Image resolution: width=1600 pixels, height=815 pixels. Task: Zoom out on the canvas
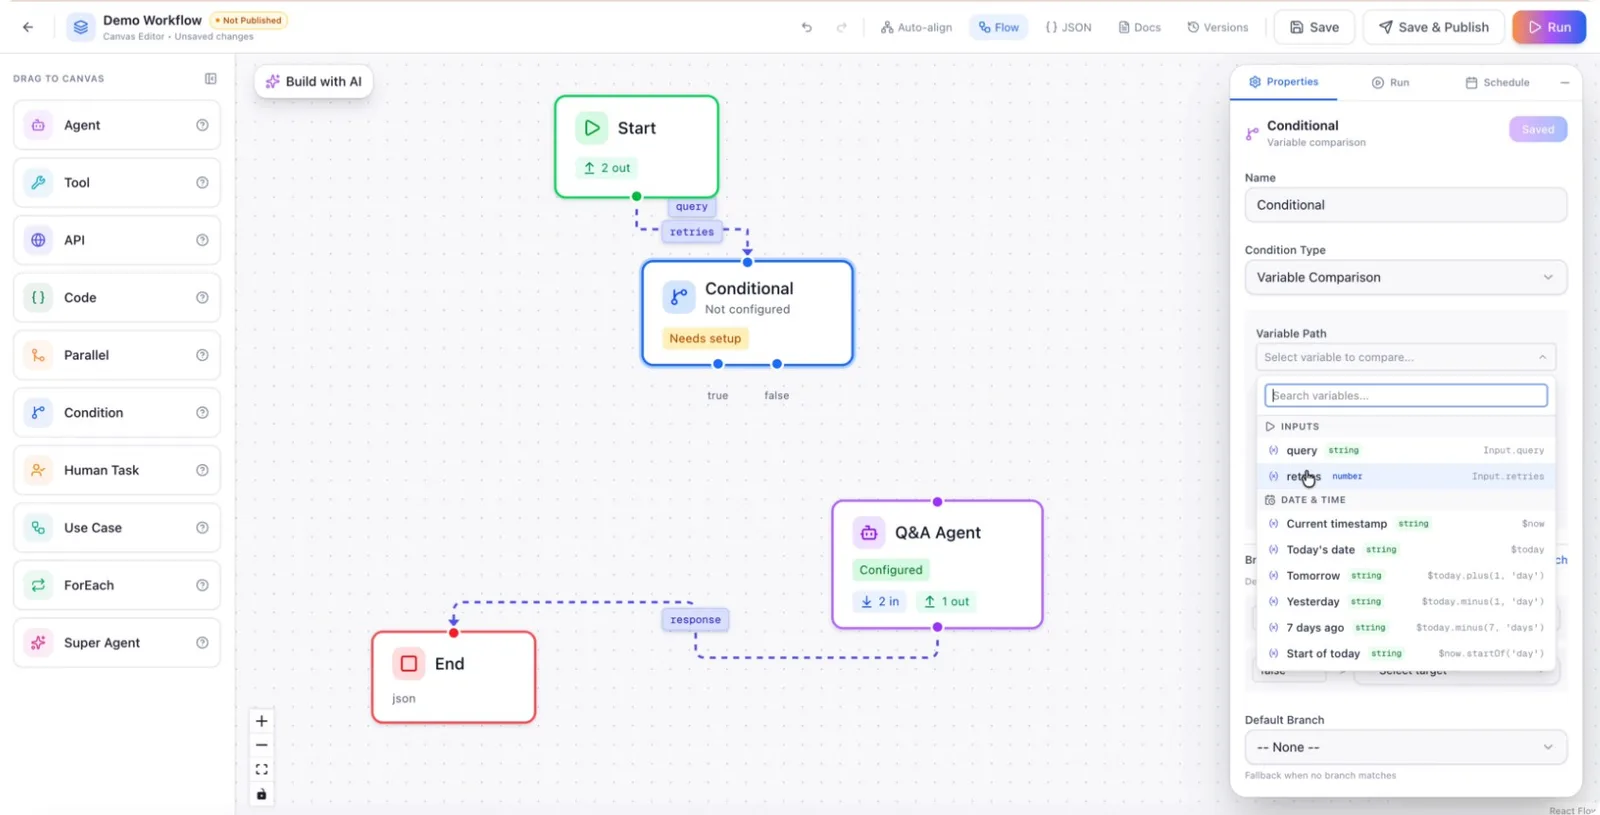[262, 745]
